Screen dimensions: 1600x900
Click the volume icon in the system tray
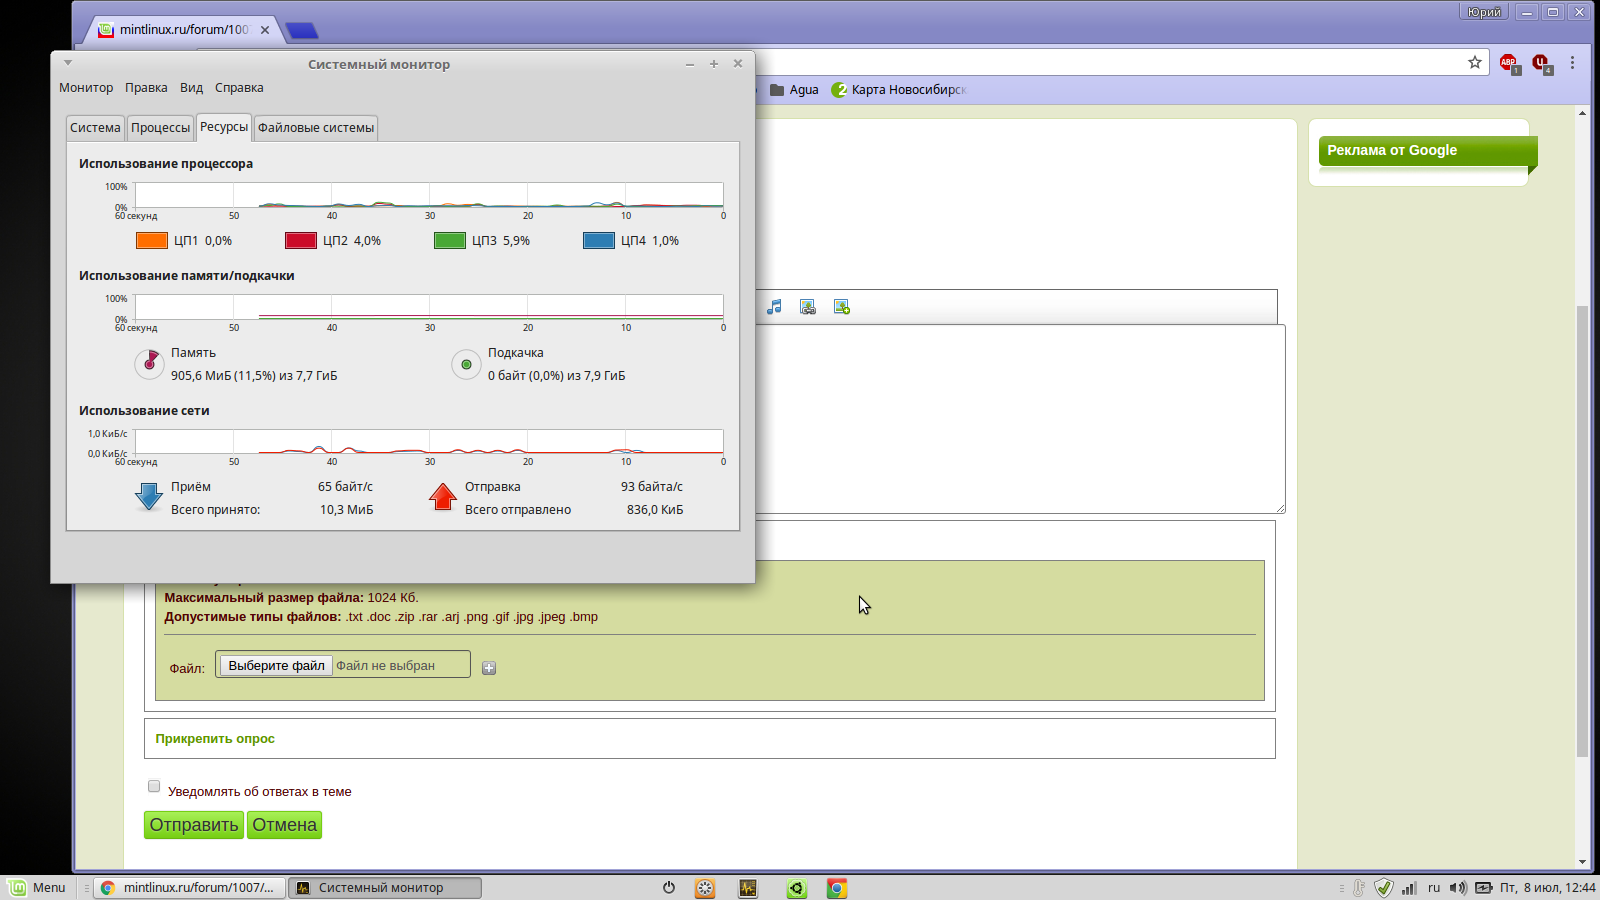(1458, 888)
